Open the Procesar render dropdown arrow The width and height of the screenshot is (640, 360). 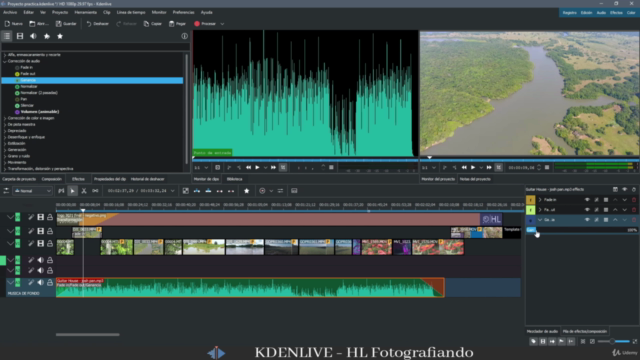222,24
